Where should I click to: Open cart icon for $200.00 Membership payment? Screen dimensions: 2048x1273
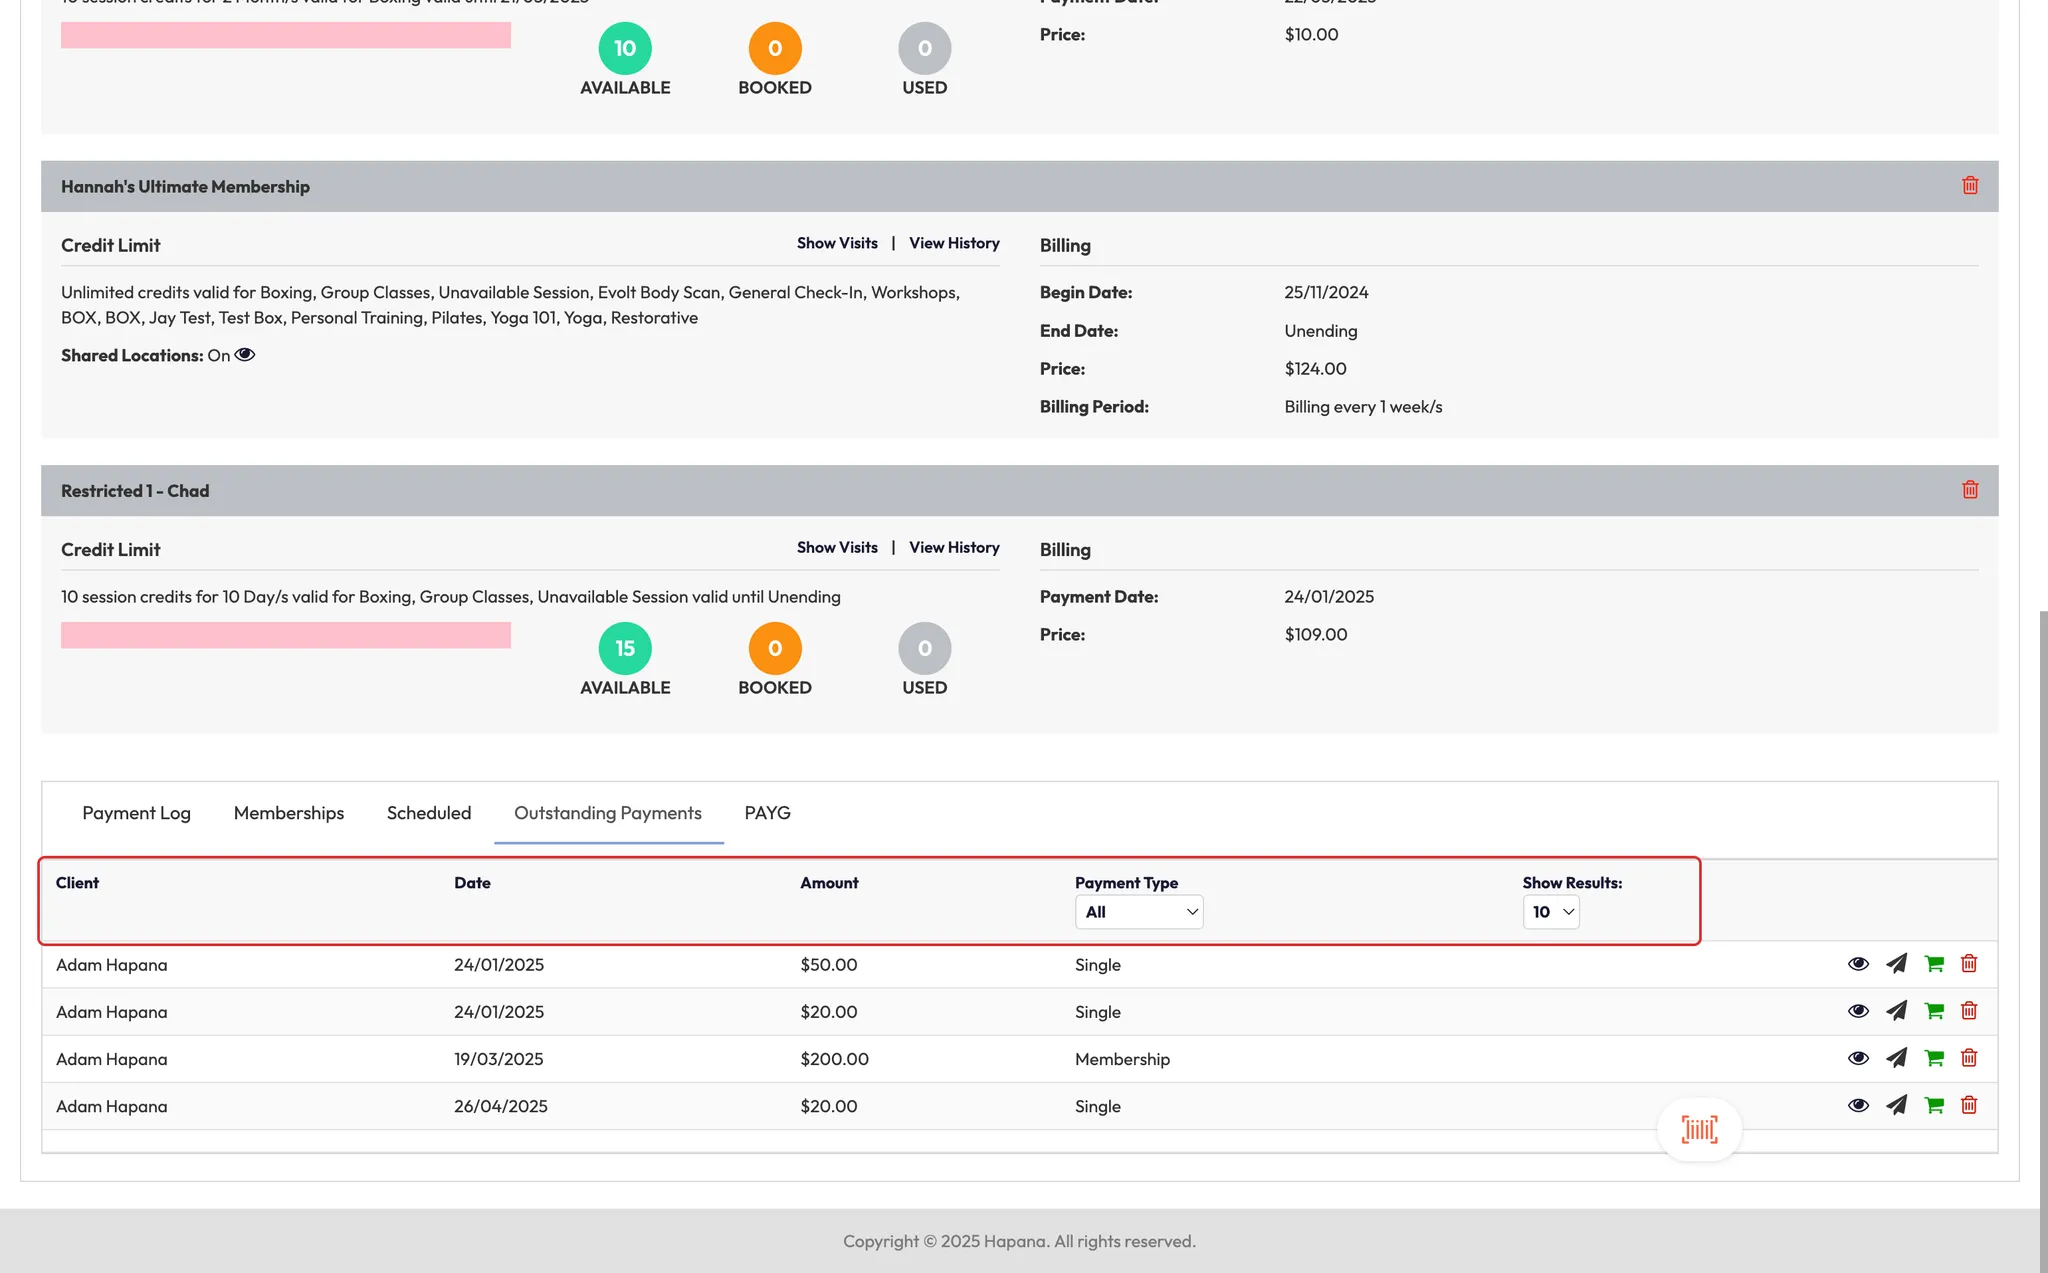click(x=1934, y=1058)
